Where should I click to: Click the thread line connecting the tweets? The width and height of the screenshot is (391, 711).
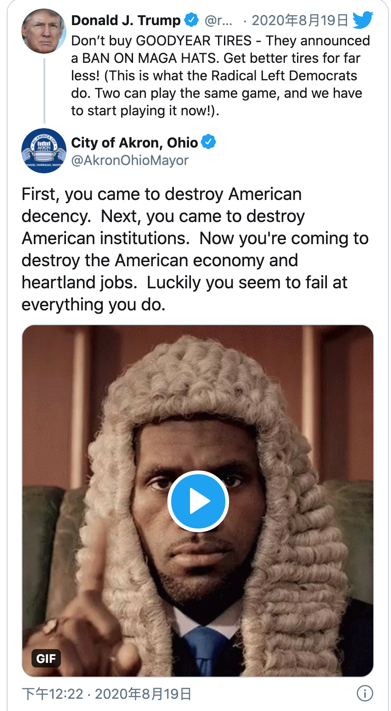click(x=44, y=91)
